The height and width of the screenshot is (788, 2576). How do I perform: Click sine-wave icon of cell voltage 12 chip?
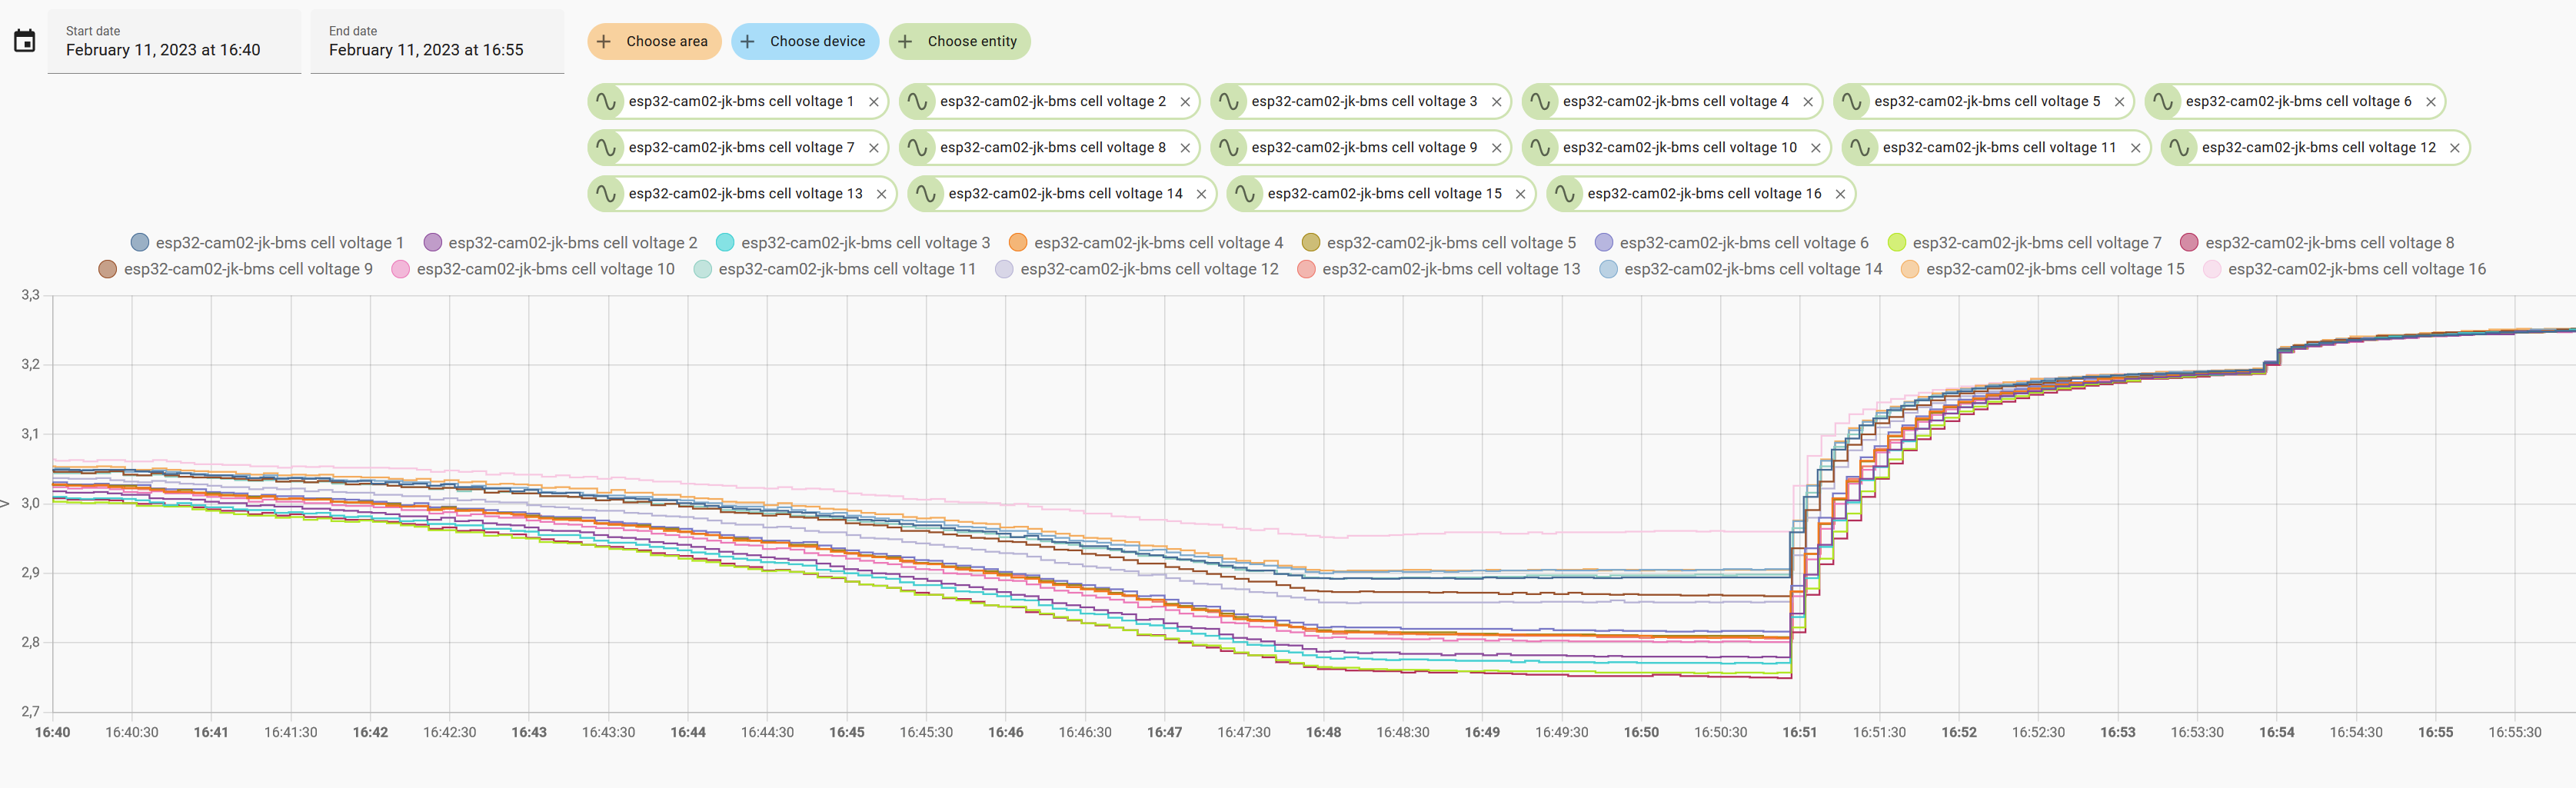click(x=2178, y=148)
